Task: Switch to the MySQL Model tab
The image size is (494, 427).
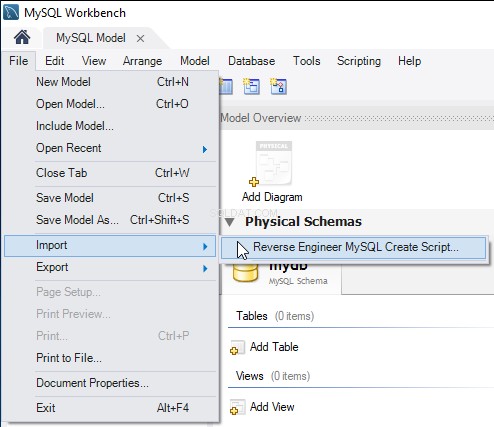Action: [x=91, y=38]
